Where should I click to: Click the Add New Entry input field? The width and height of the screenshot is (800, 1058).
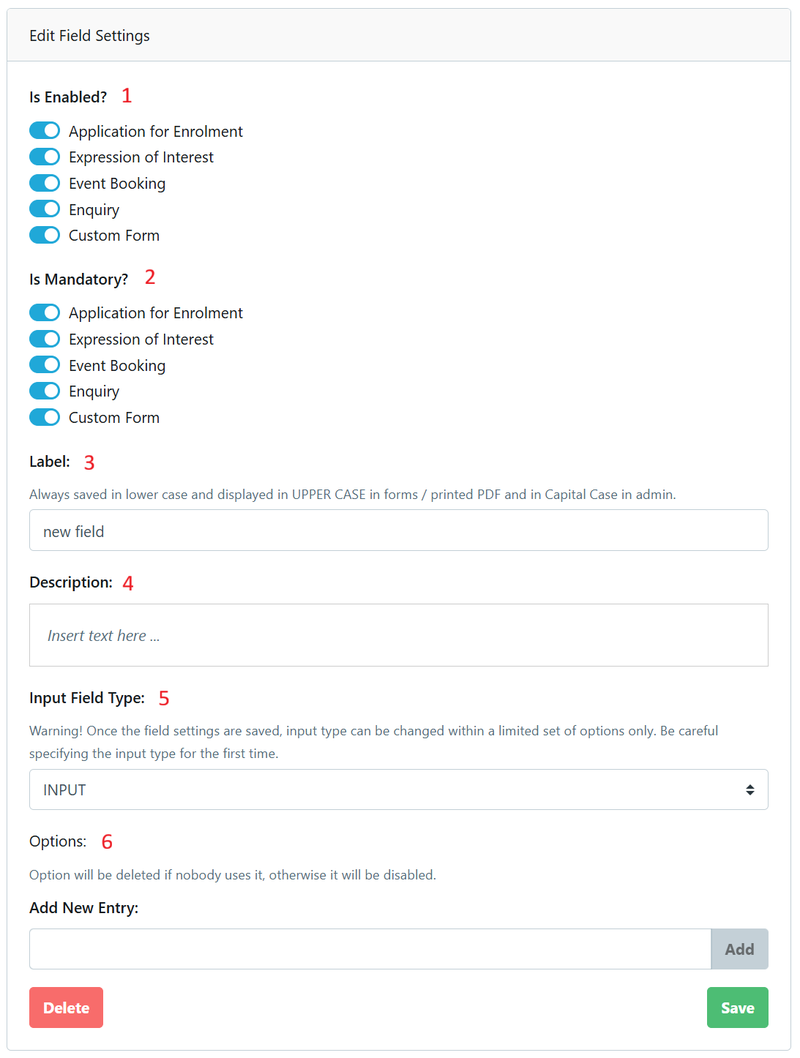(370, 948)
